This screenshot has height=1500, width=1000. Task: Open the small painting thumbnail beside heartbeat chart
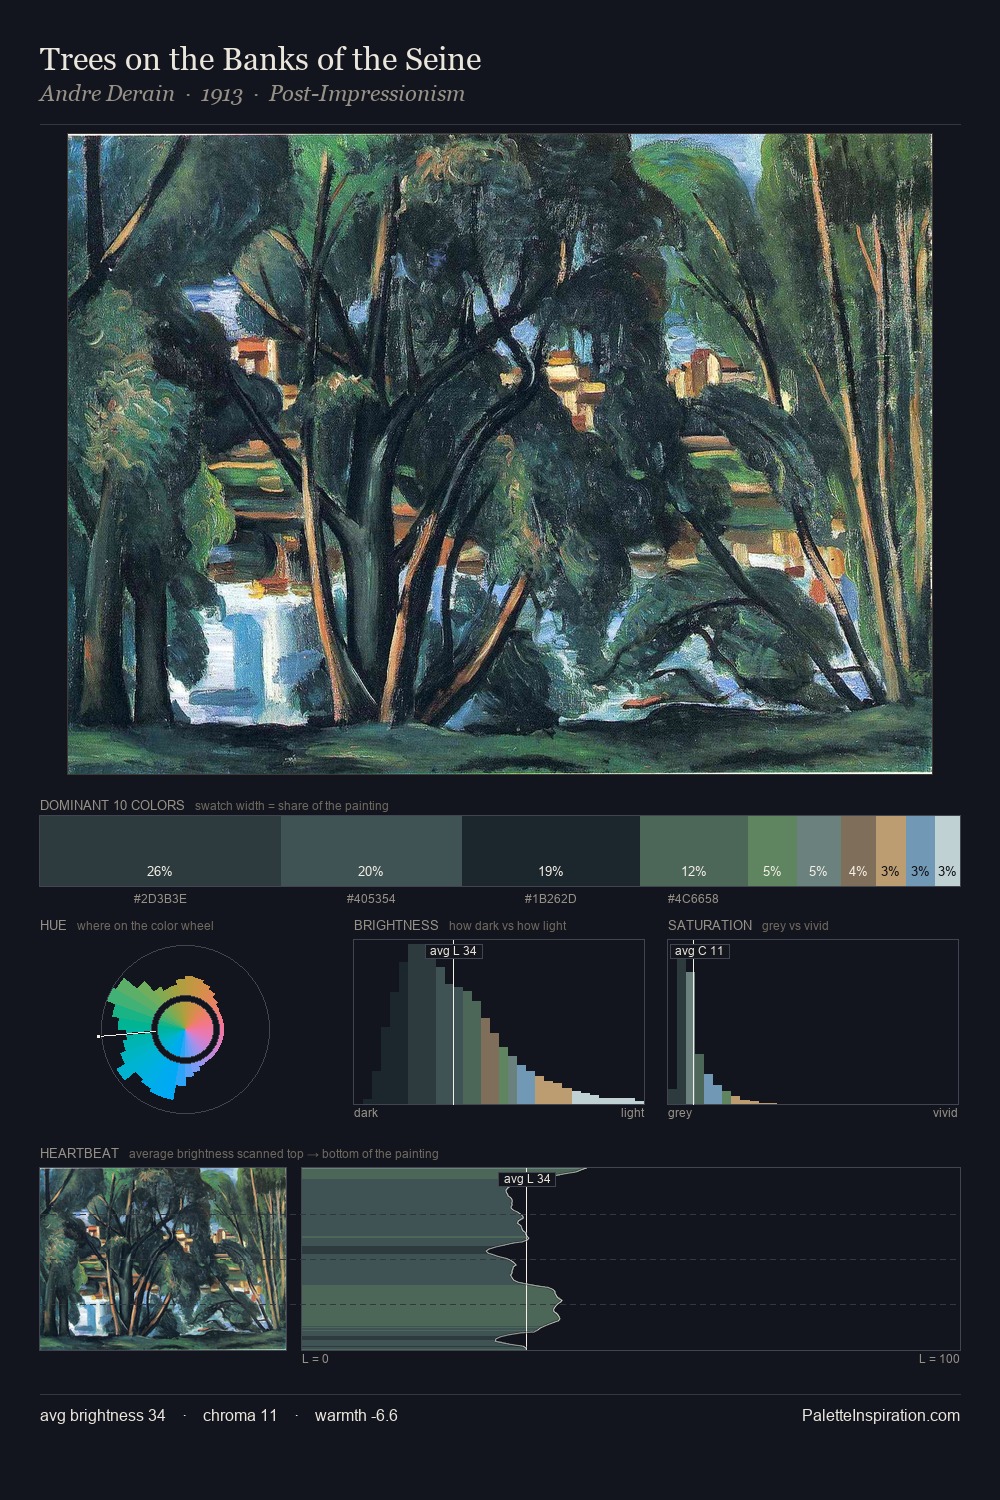163,1259
